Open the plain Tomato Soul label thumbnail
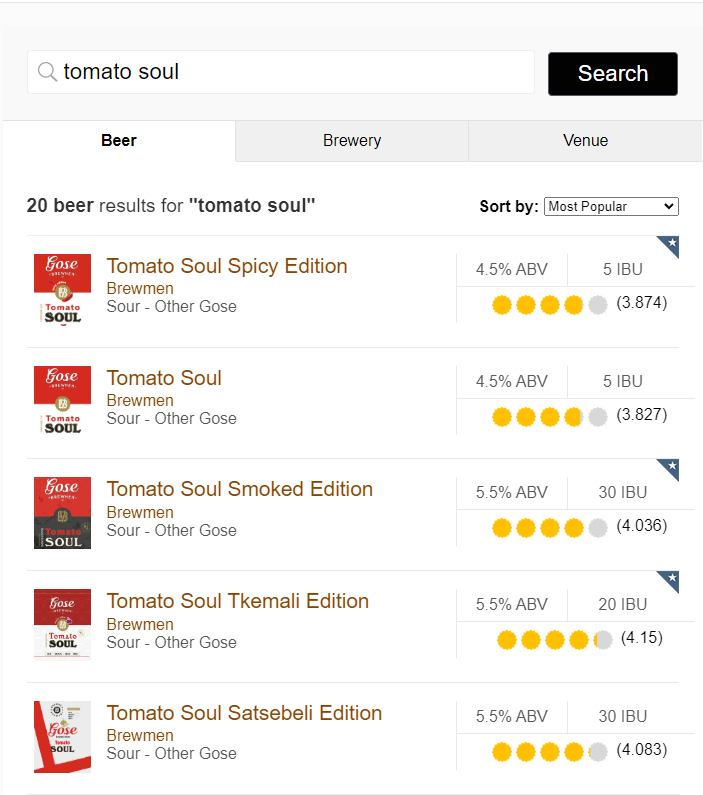Viewport: 703px width, 795px height. click(x=62, y=401)
